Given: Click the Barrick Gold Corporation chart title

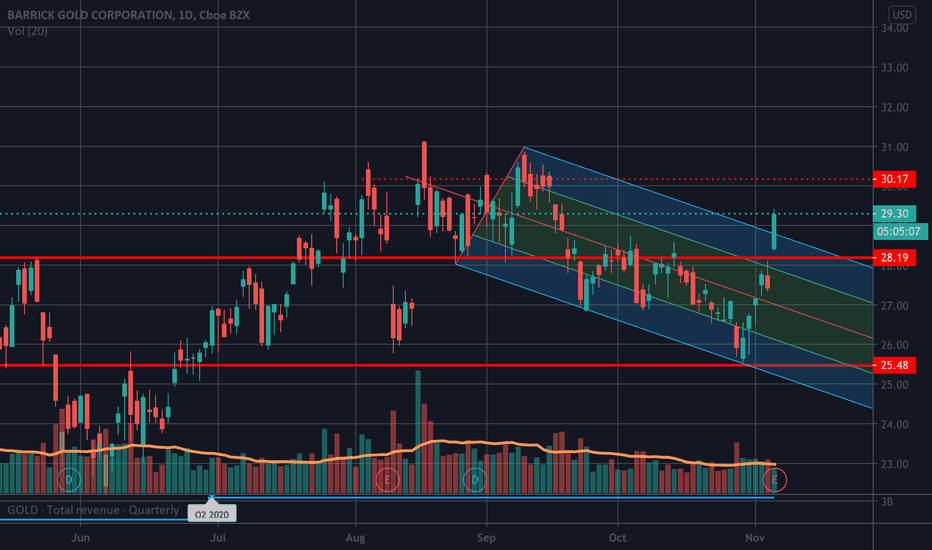Looking at the screenshot, I should click(x=128, y=15).
